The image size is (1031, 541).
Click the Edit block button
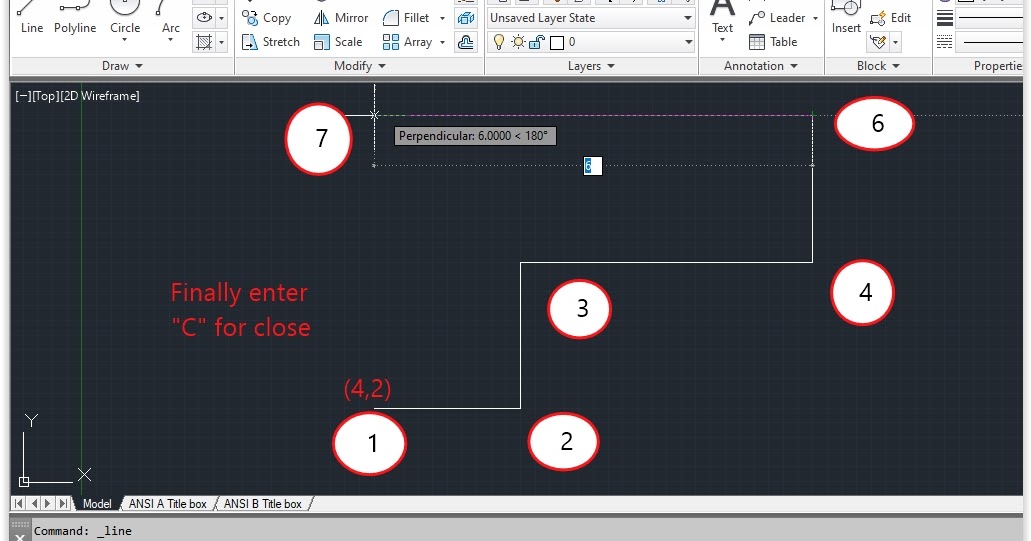pyautogui.click(x=890, y=18)
